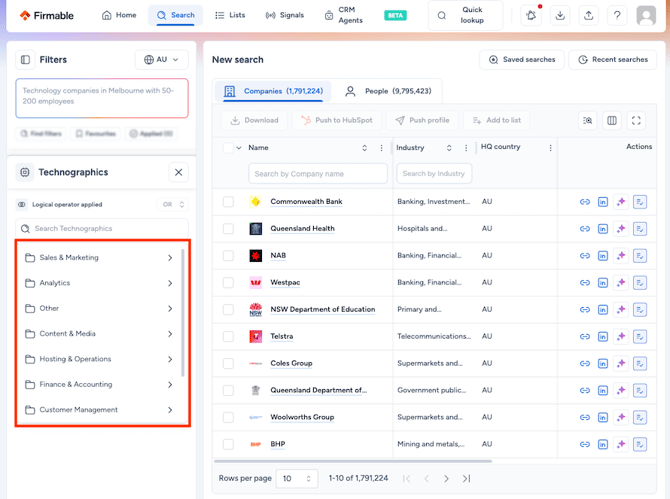Expand Sales & Marketing category
670x499 pixels.
tap(99, 258)
